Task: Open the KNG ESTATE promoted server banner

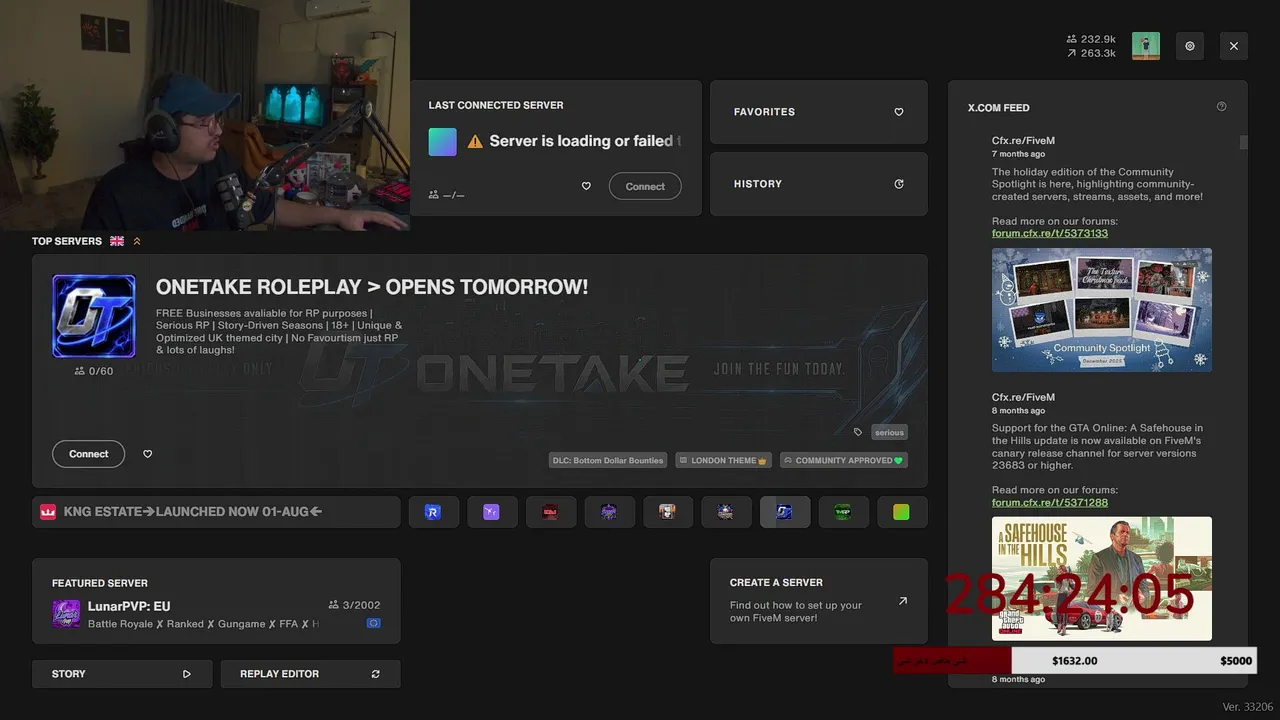Action: click(x=216, y=512)
